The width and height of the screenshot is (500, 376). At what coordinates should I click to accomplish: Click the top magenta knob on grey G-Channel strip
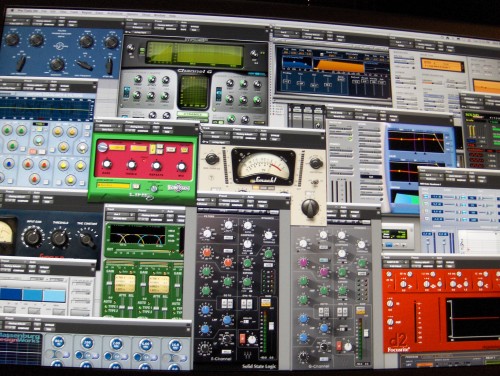click(303, 262)
